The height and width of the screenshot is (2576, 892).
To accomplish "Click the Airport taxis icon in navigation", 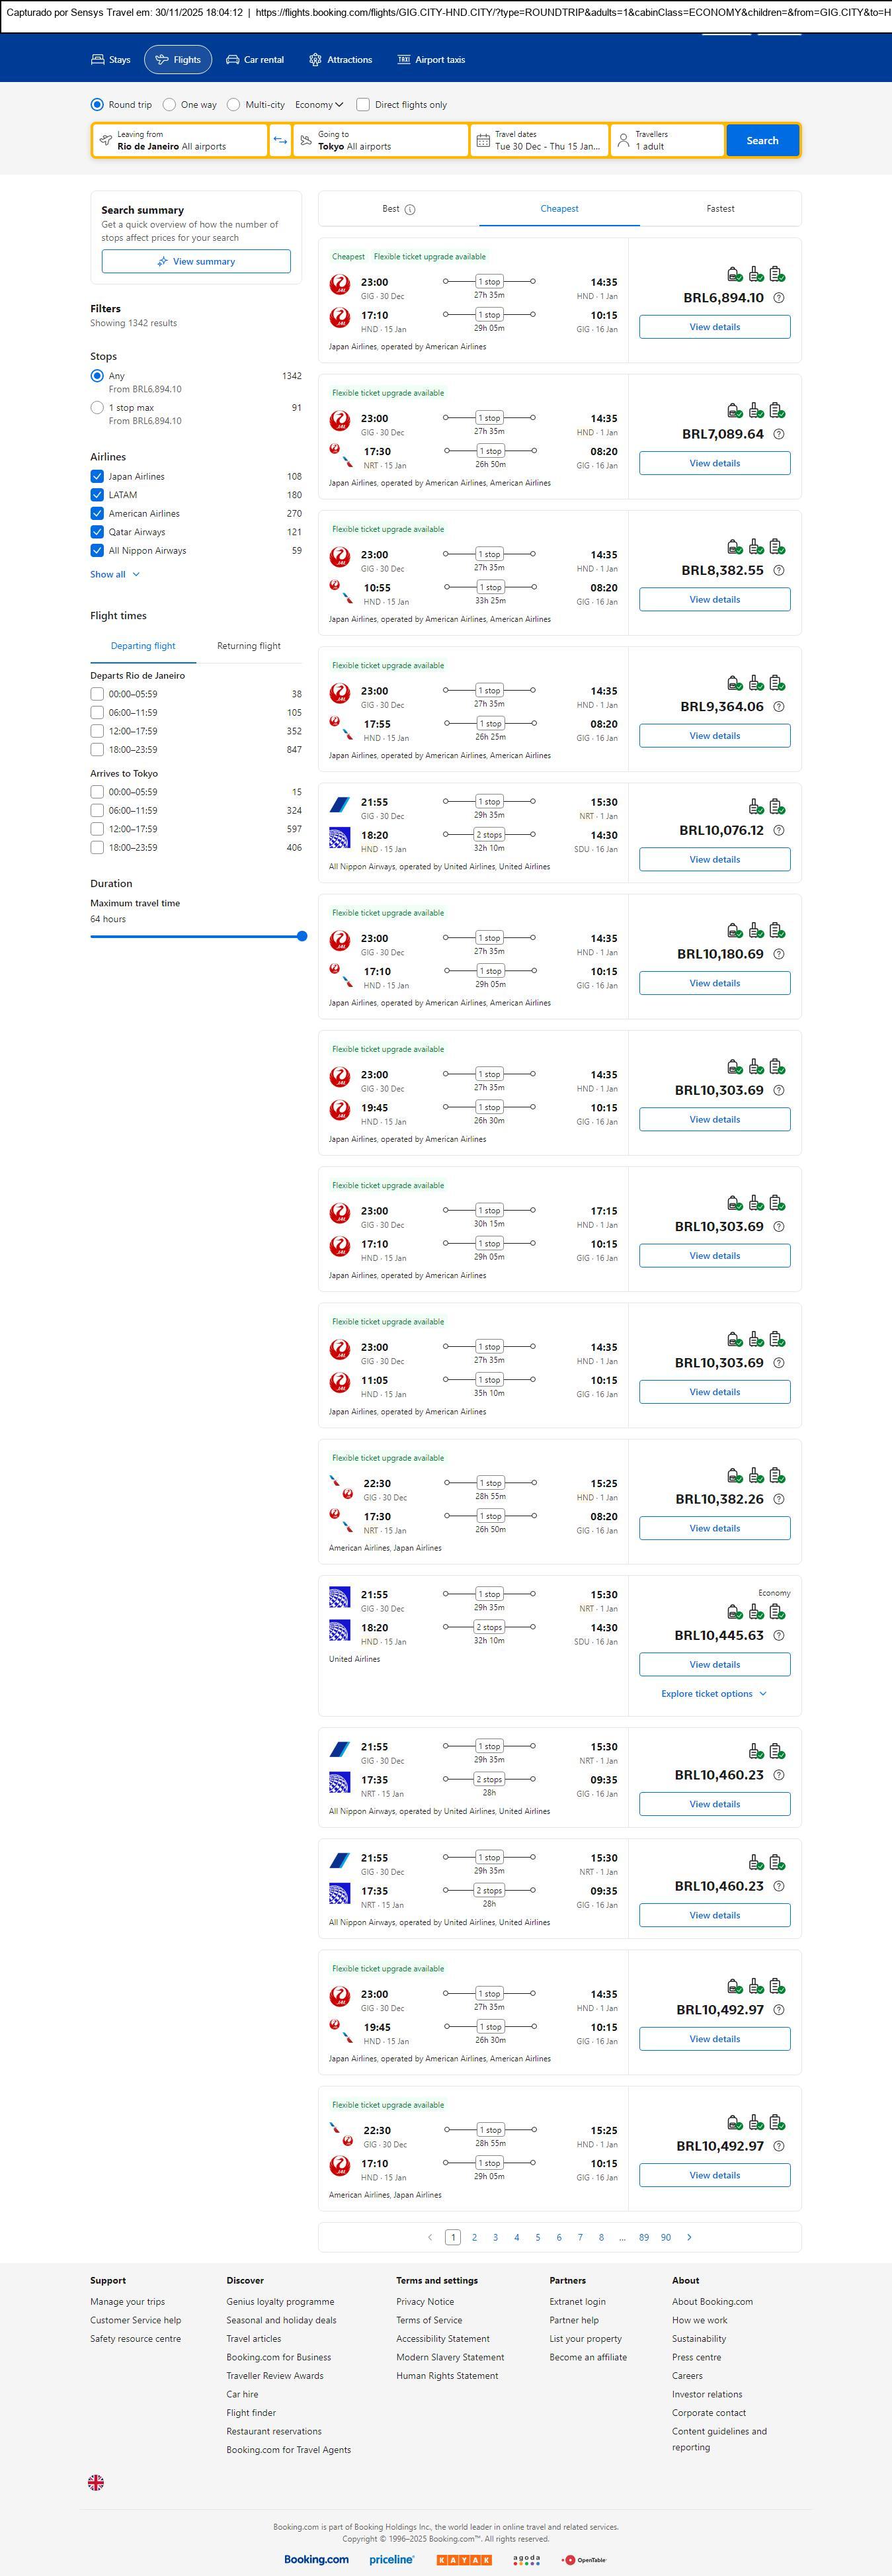I will [403, 60].
